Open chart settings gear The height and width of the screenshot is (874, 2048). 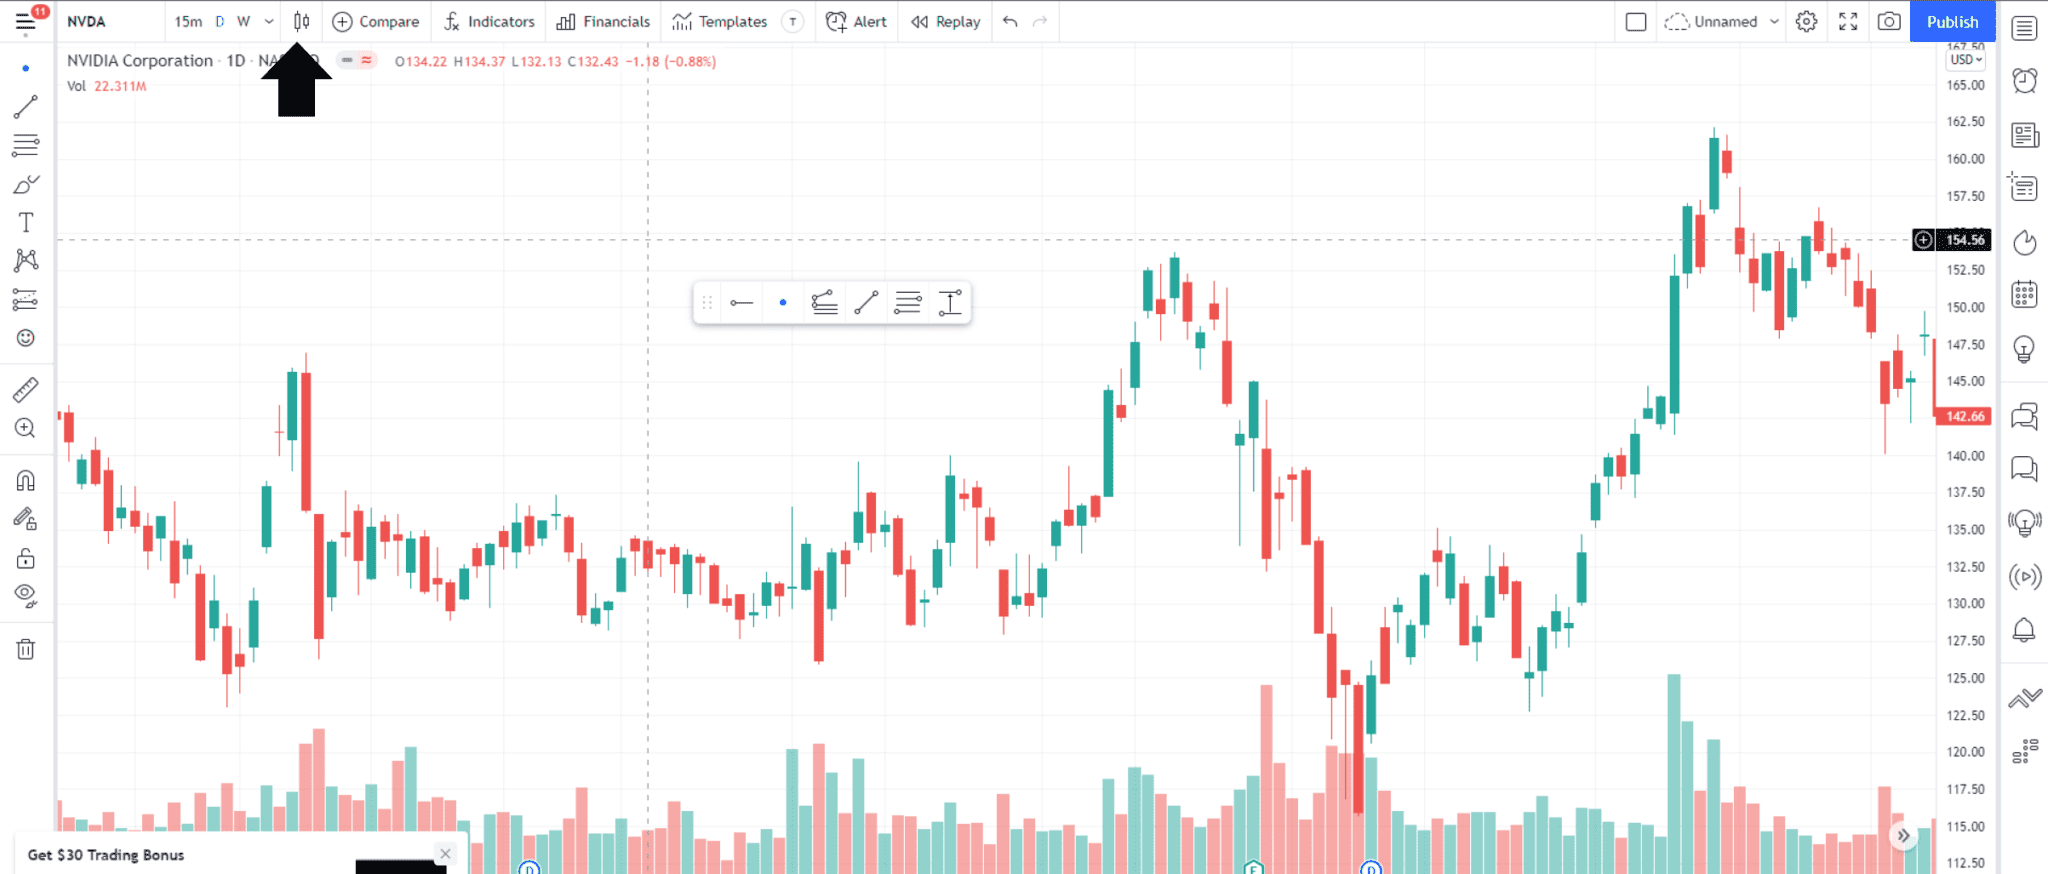coord(1806,21)
